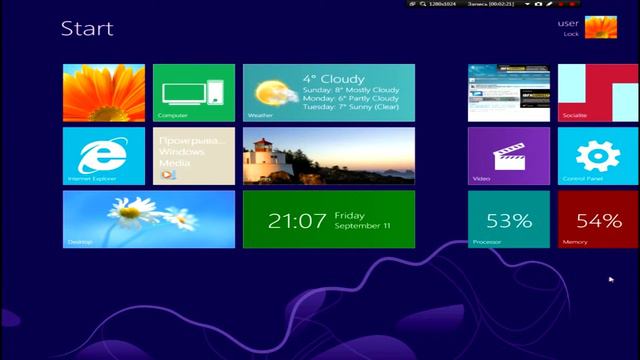640x360 pixels.
Task: Open the Video tile
Action: pyautogui.click(x=509, y=156)
